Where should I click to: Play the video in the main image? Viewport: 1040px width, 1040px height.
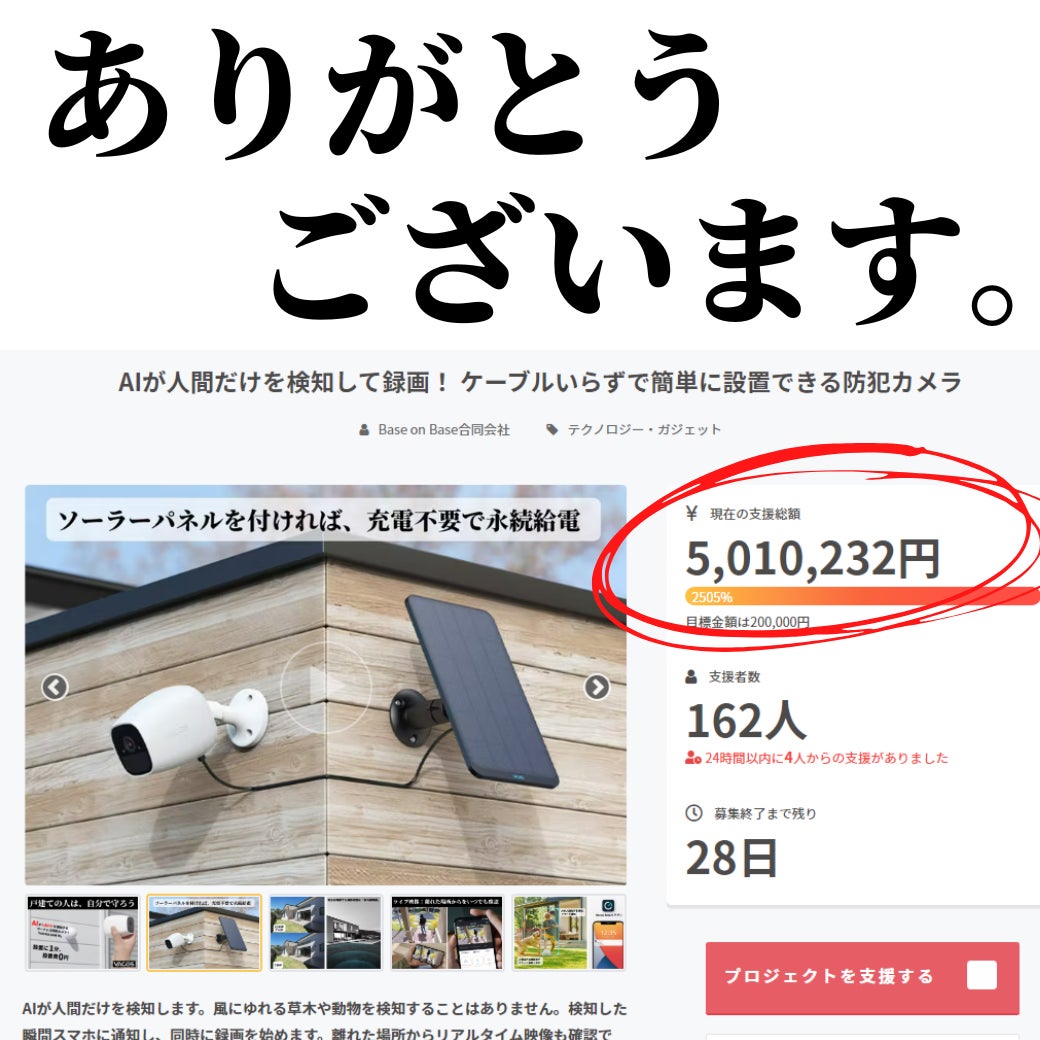coord(326,685)
